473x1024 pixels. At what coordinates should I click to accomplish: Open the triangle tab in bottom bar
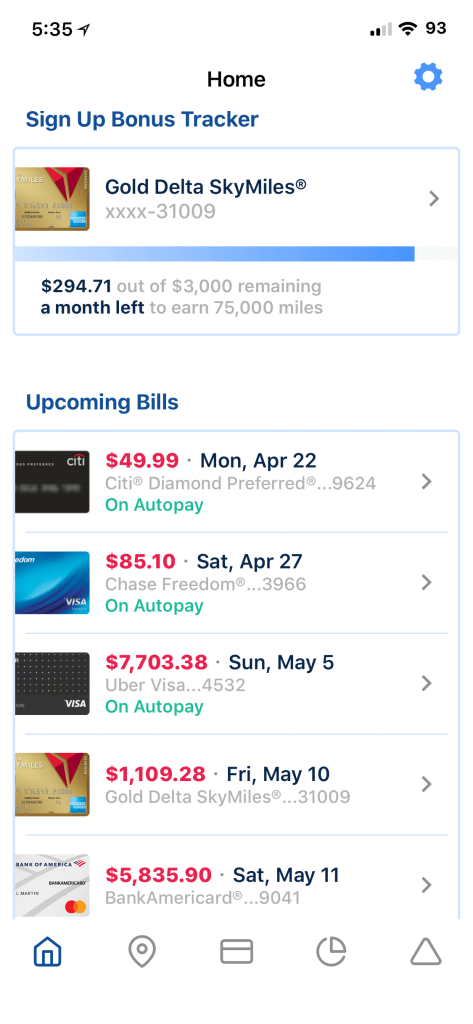click(426, 952)
